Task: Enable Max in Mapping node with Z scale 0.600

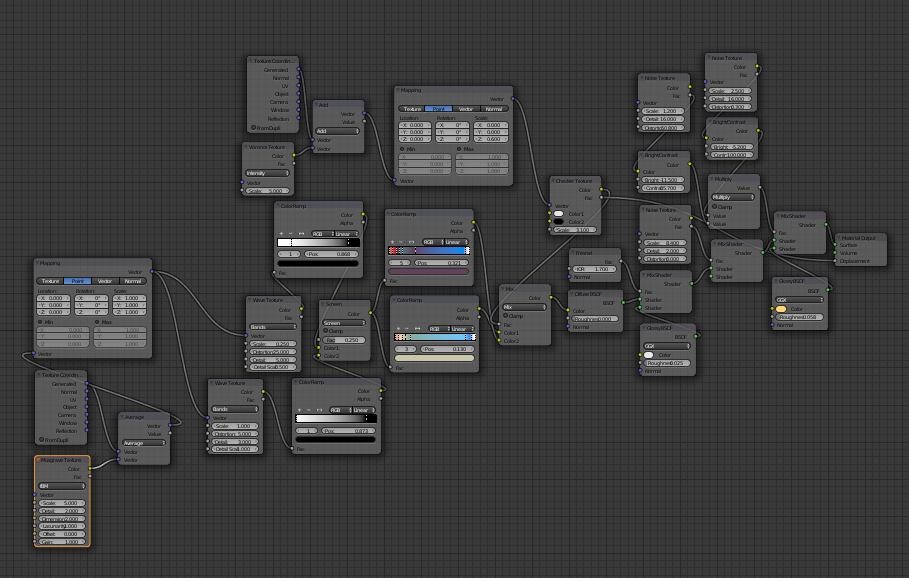Action: pyautogui.click(x=459, y=149)
